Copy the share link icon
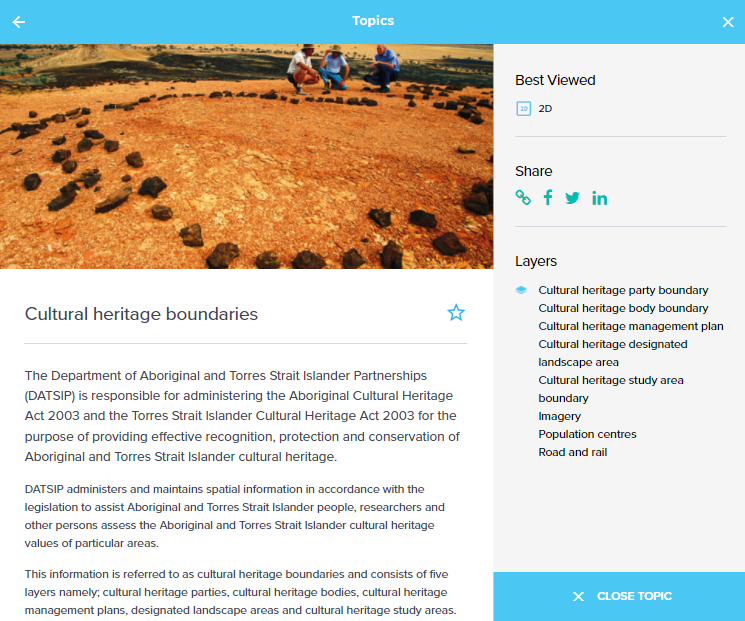This screenshot has height=621, width=745. [523, 197]
